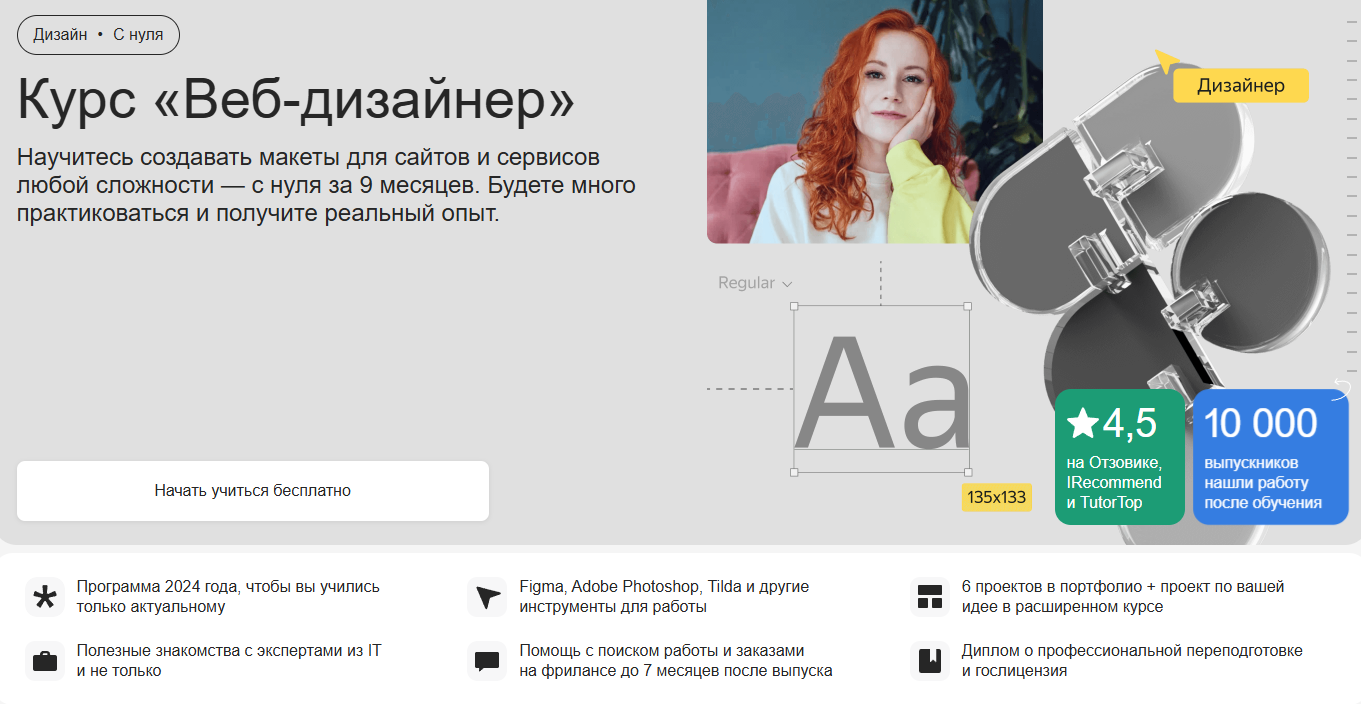Click the bookmark diploma icon beside "Диплом о профессиональной"
The width and height of the screenshot is (1361, 704).
pyautogui.click(x=930, y=661)
